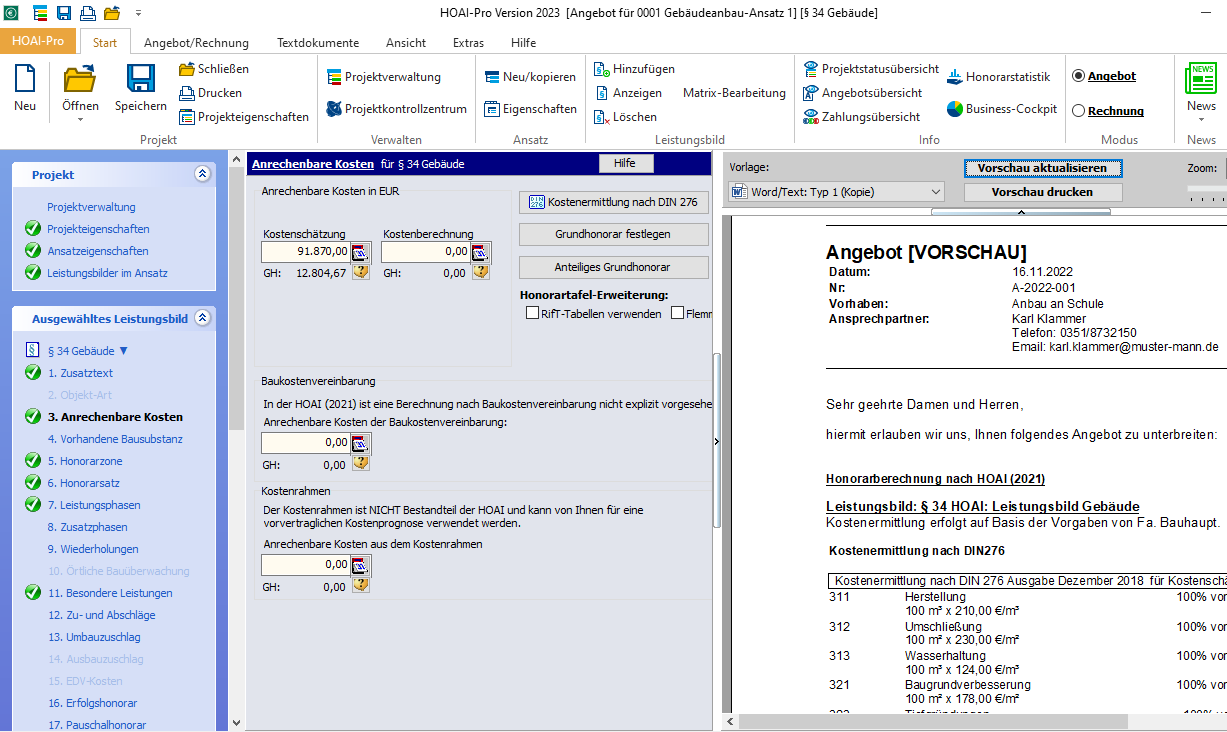Open the Business-Cockpit pie chart icon
Viewport: 1227px width, 732px height.
[954, 109]
